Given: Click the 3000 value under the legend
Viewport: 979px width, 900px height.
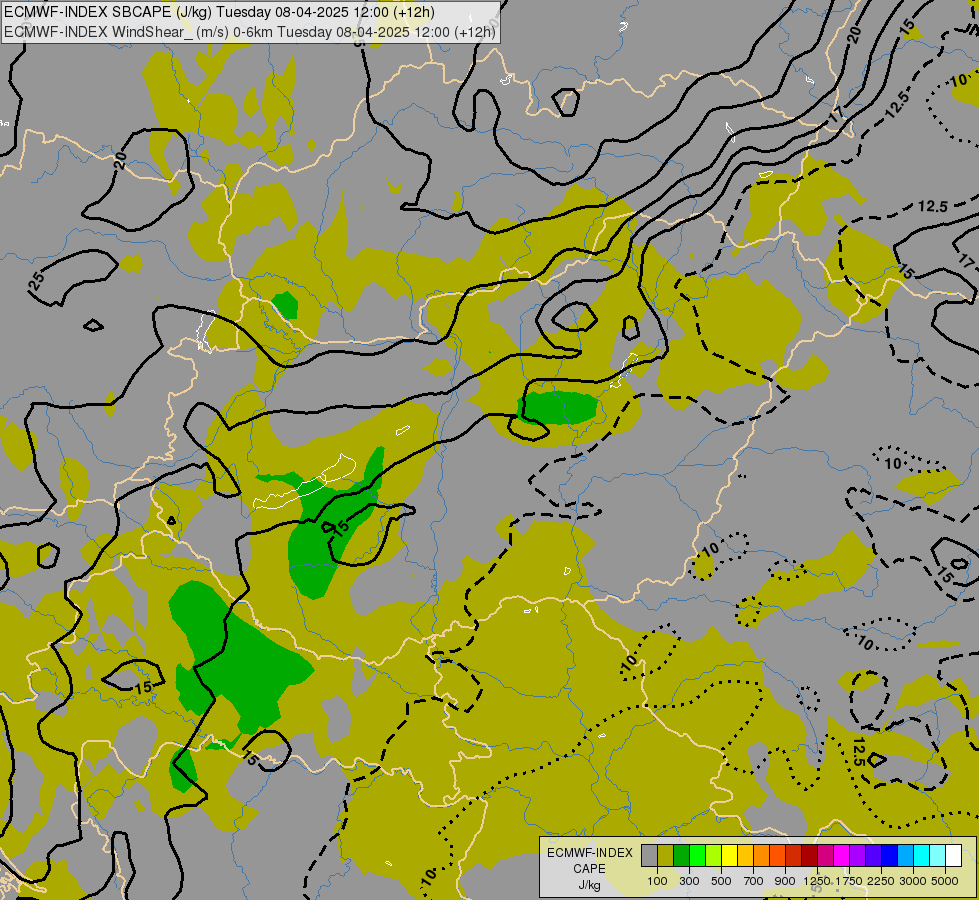Looking at the screenshot, I should point(913,881).
